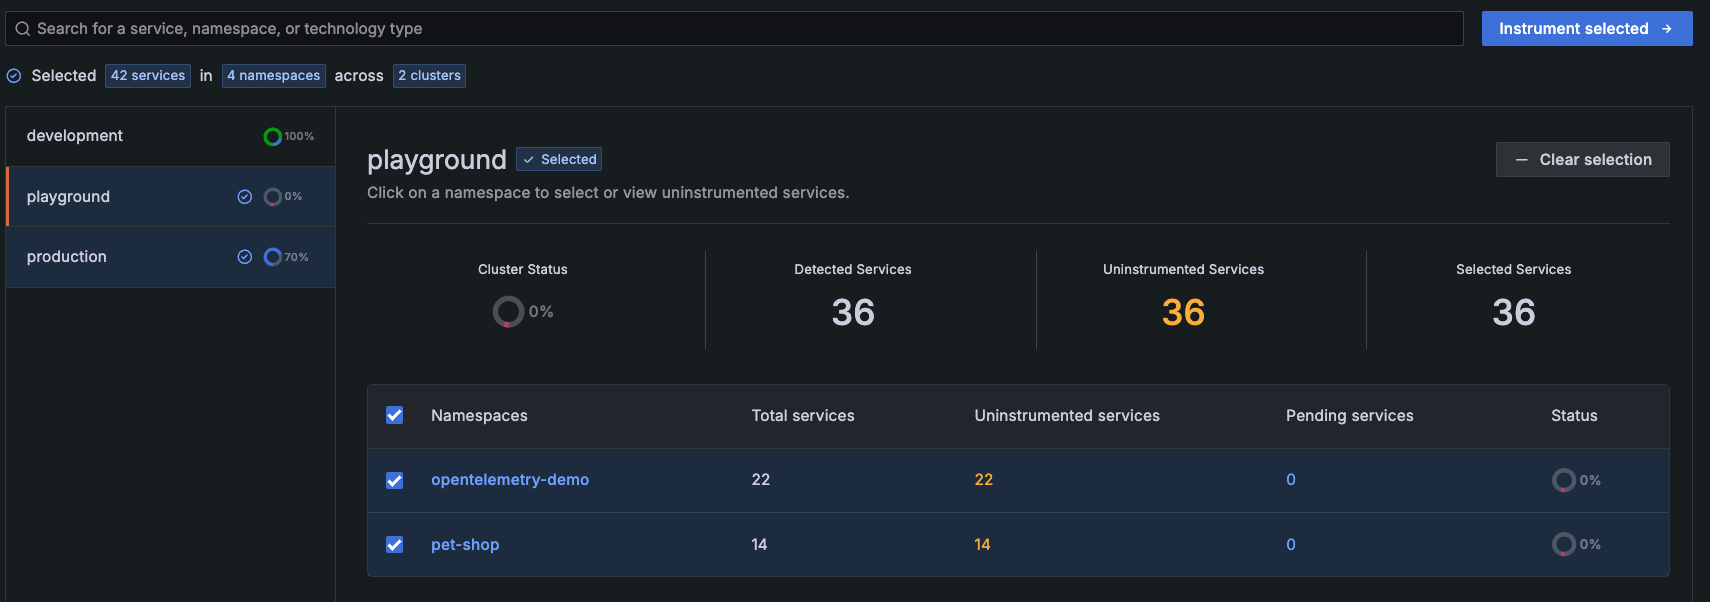Click the production 70% progress ring
Viewport: 1710px width, 602px height.
(x=272, y=257)
